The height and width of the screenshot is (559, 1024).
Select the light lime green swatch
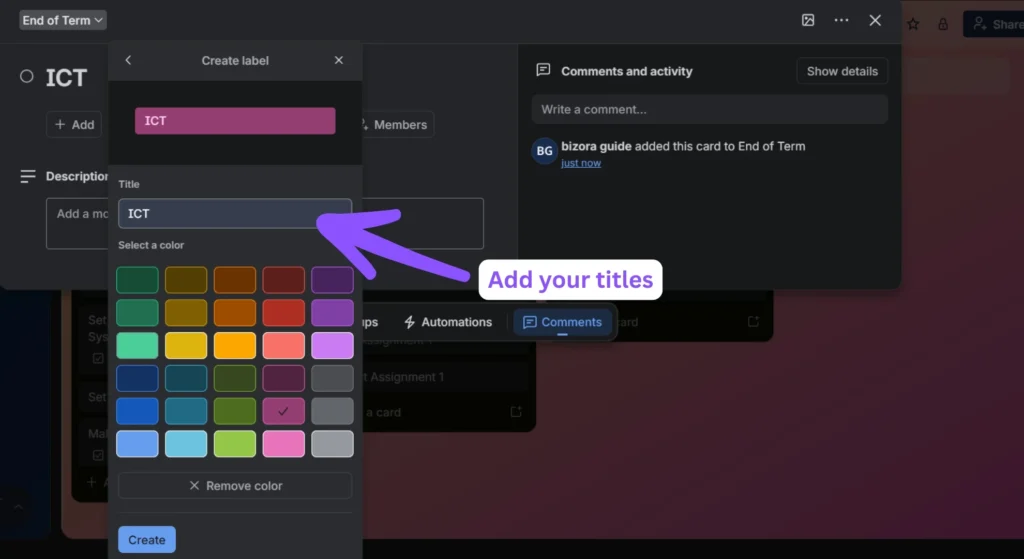[234, 444]
